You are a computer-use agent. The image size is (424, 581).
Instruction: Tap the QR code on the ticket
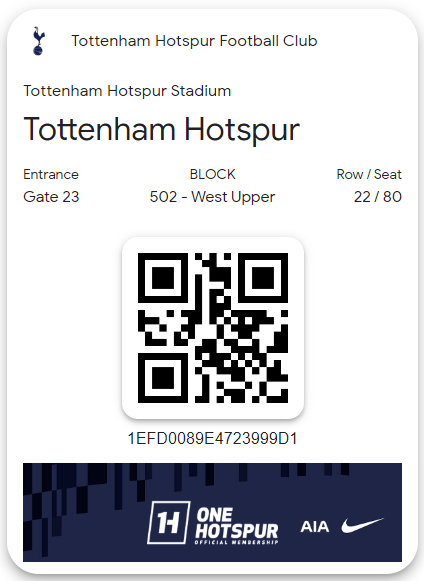pos(213,328)
